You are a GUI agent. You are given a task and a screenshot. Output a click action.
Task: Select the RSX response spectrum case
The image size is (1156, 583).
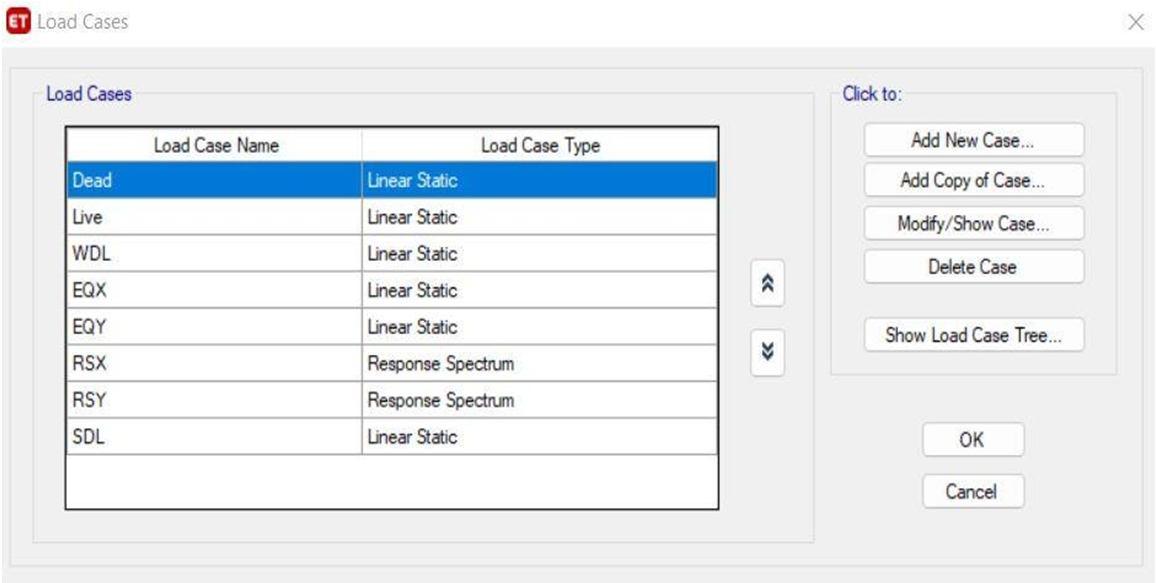215,364
